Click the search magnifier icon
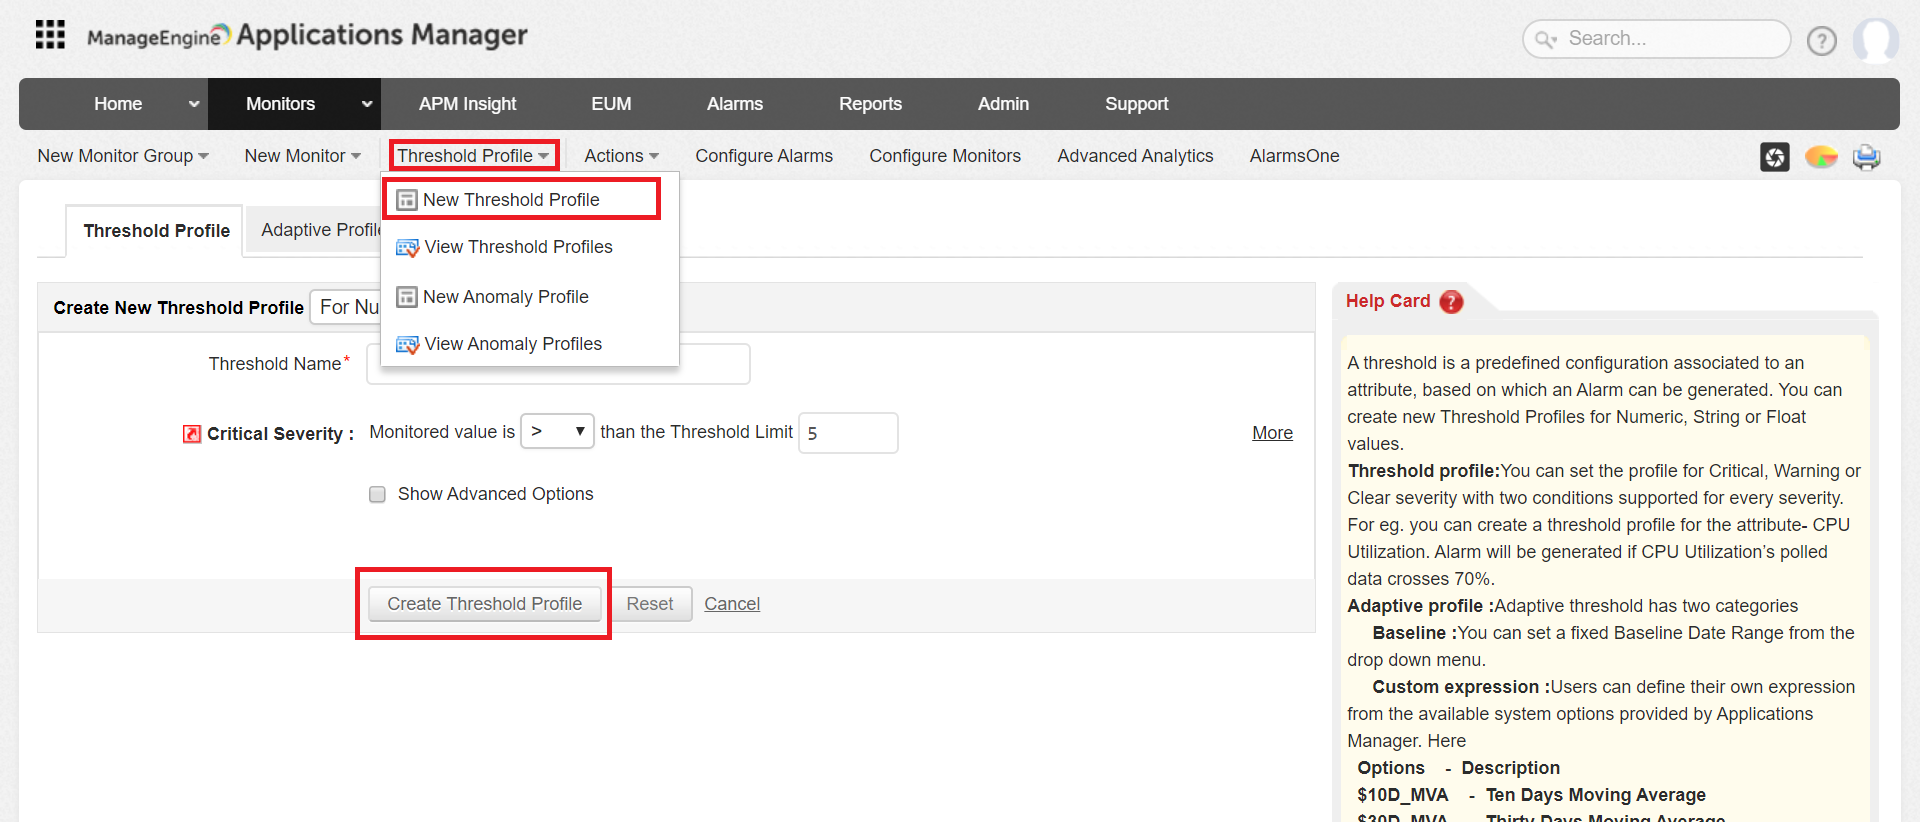 click(x=1545, y=40)
